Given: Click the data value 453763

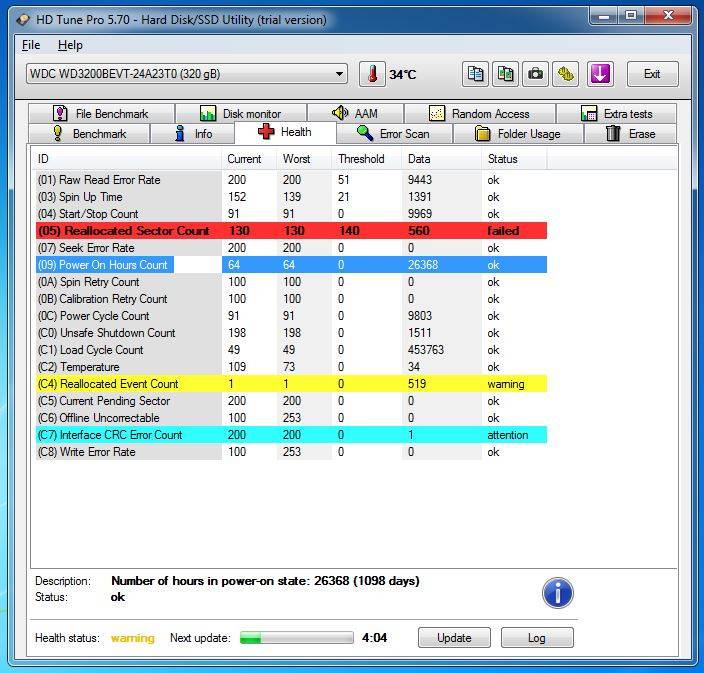Looking at the screenshot, I should [x=426, y=350].
